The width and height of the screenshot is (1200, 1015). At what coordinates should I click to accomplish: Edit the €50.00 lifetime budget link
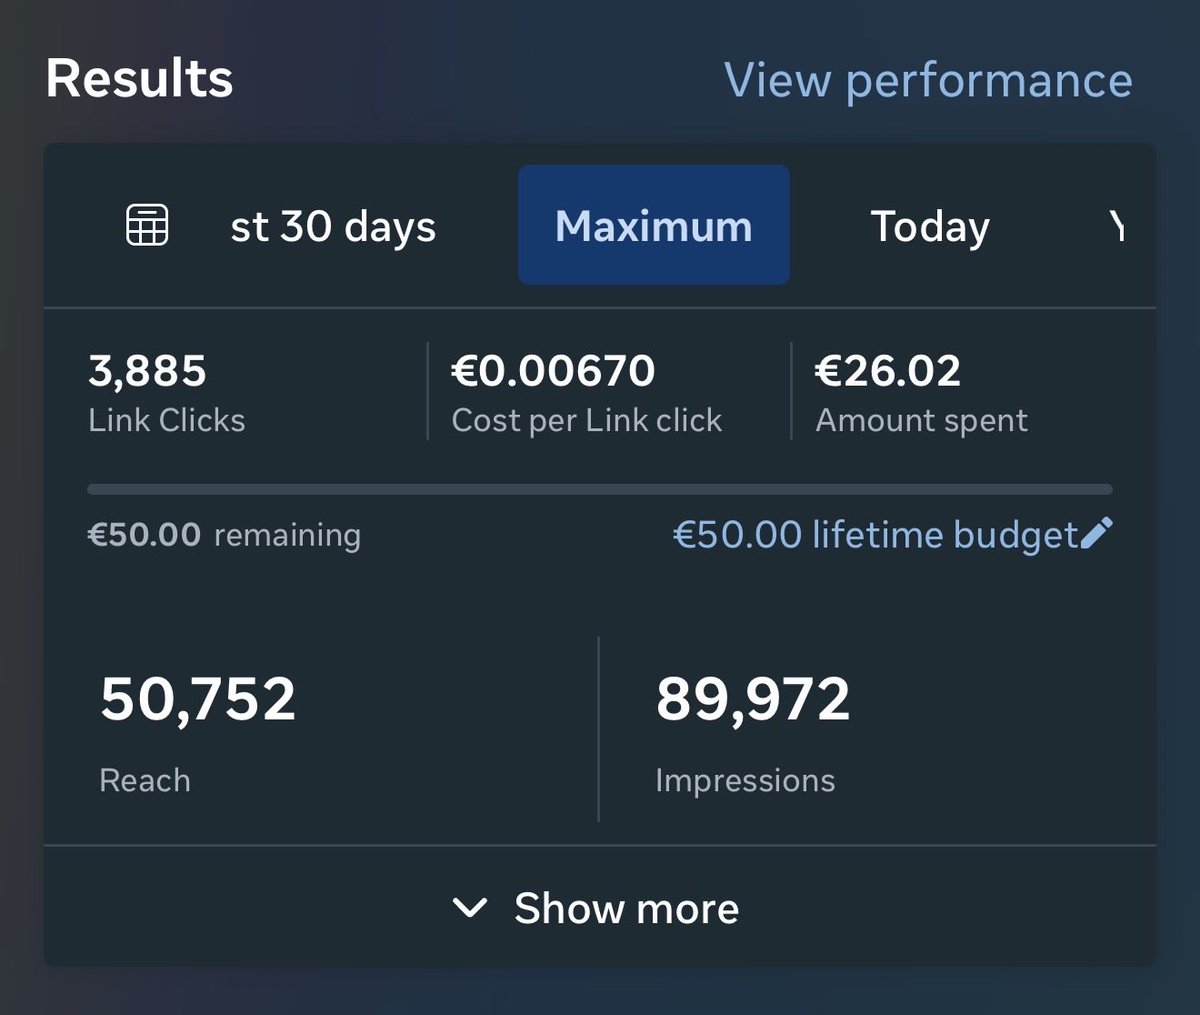[x=876, y=535]
